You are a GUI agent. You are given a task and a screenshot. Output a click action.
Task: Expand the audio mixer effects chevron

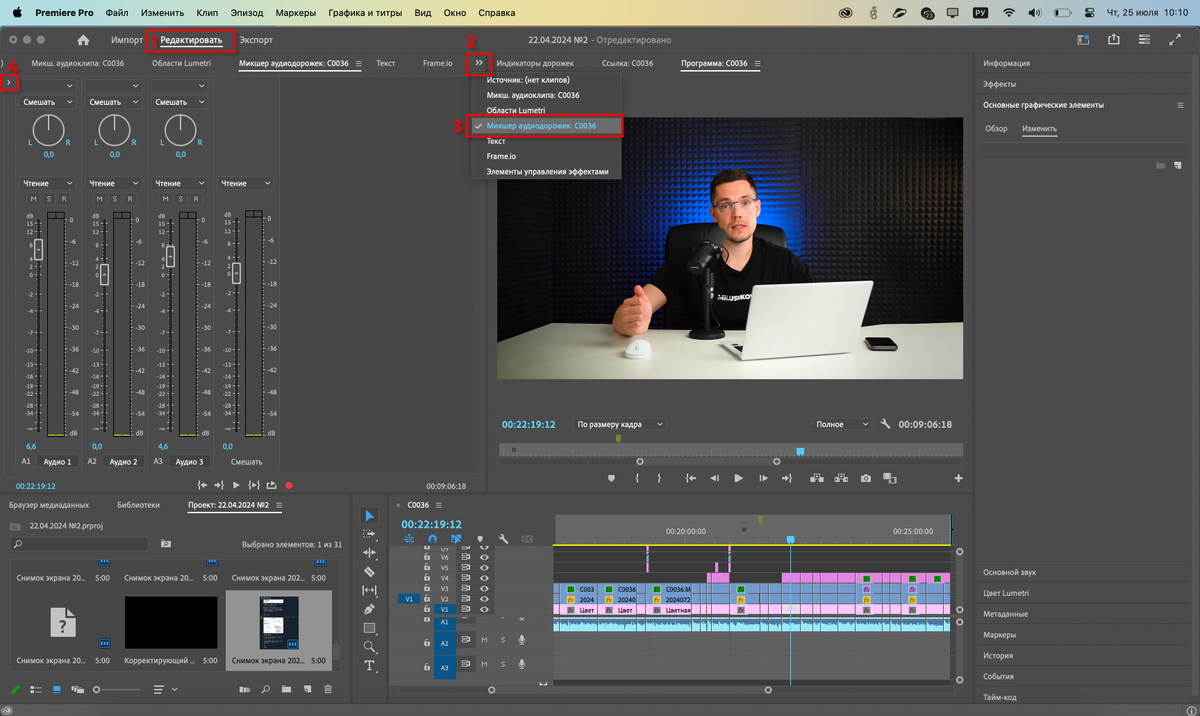tap(8, 83)
